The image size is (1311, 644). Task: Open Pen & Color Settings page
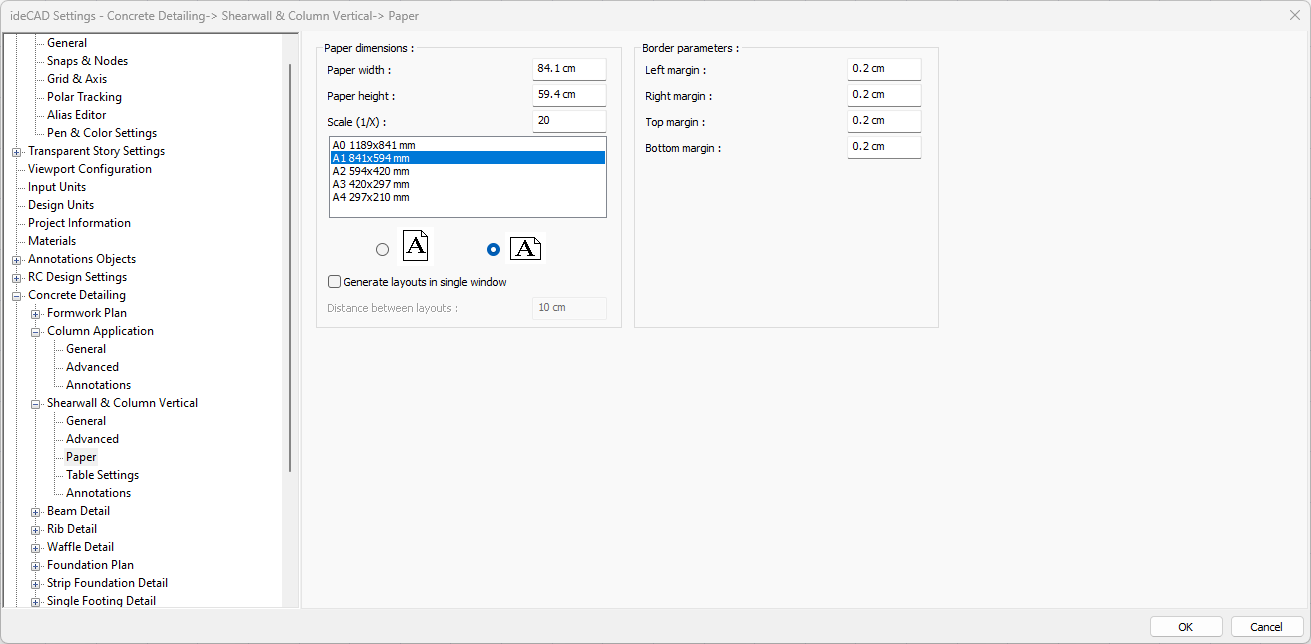[101, 133]
